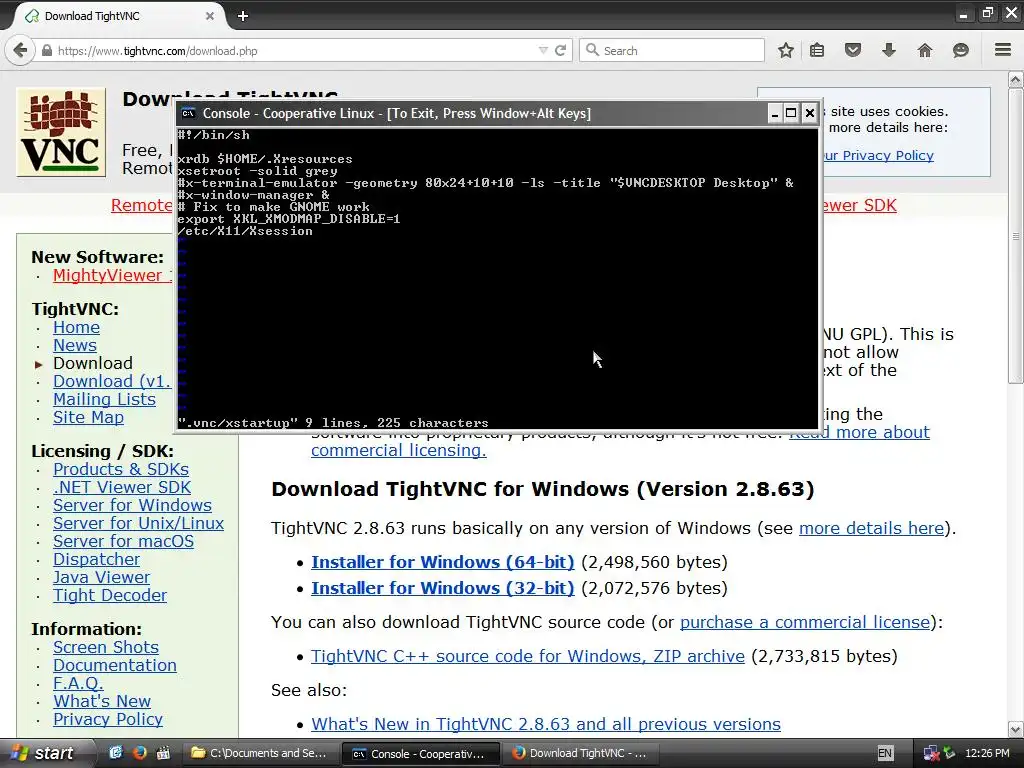Open purchase a commercial license link
The image size is (1024, 768).
tap(805, 622)
